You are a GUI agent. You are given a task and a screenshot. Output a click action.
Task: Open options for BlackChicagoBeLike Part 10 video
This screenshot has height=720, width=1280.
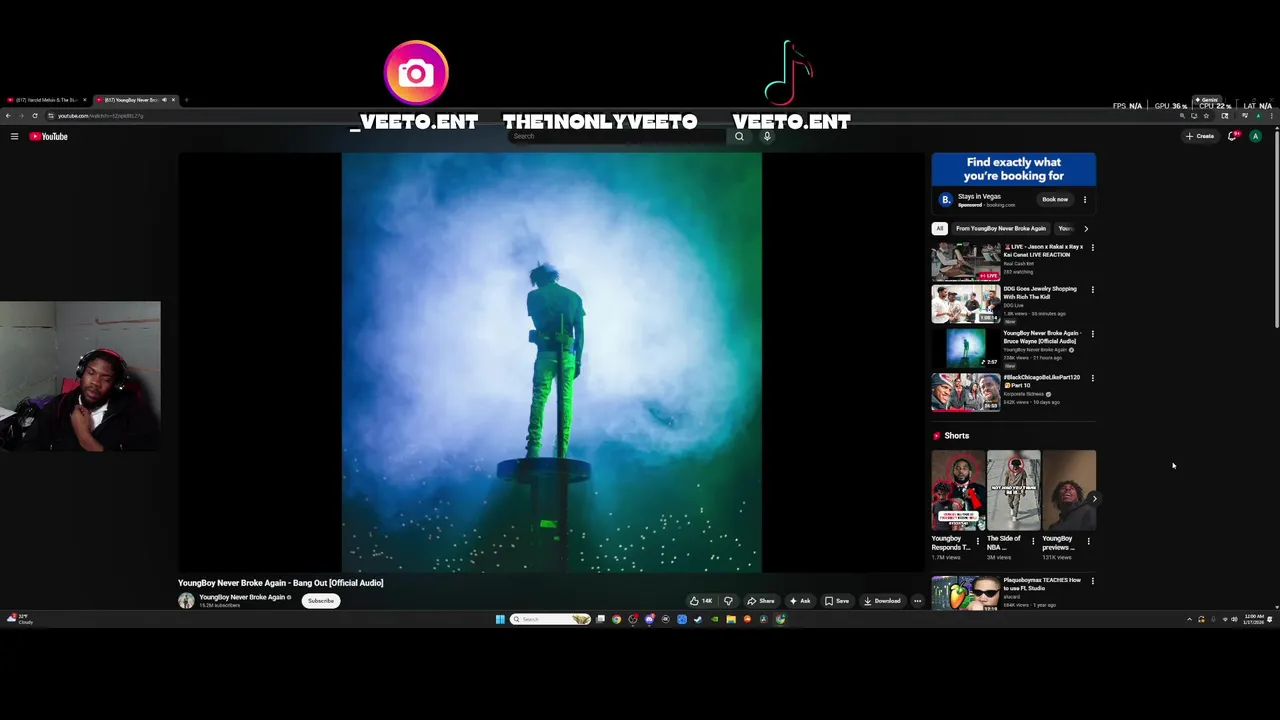1092,378
